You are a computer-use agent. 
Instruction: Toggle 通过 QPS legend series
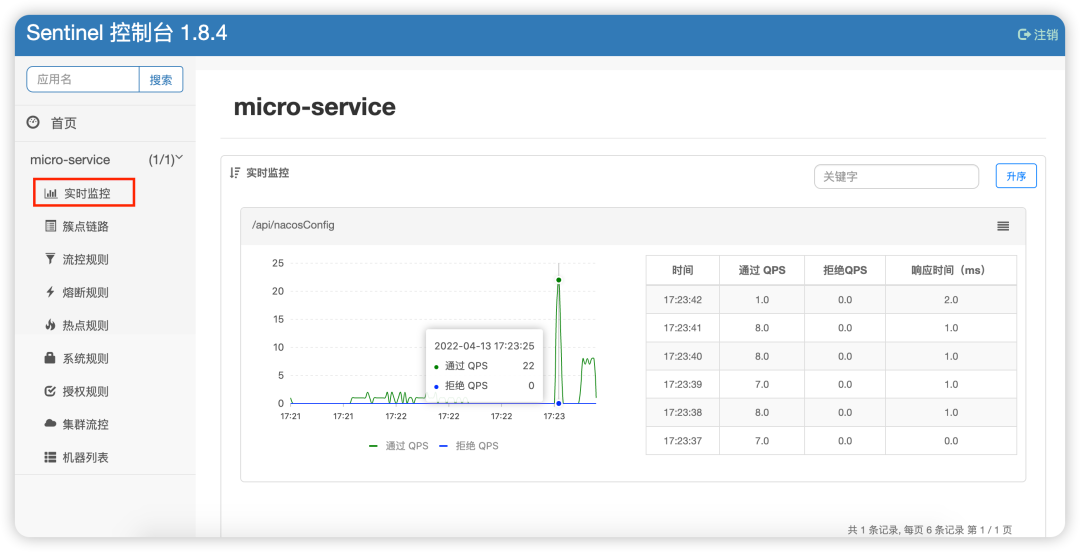point(399,446)
